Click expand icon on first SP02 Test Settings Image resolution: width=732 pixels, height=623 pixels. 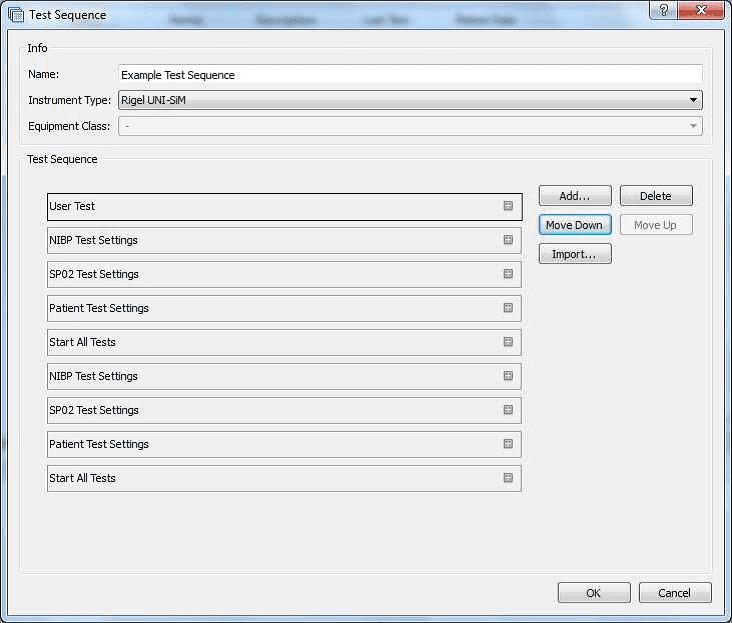coord(508,274)
